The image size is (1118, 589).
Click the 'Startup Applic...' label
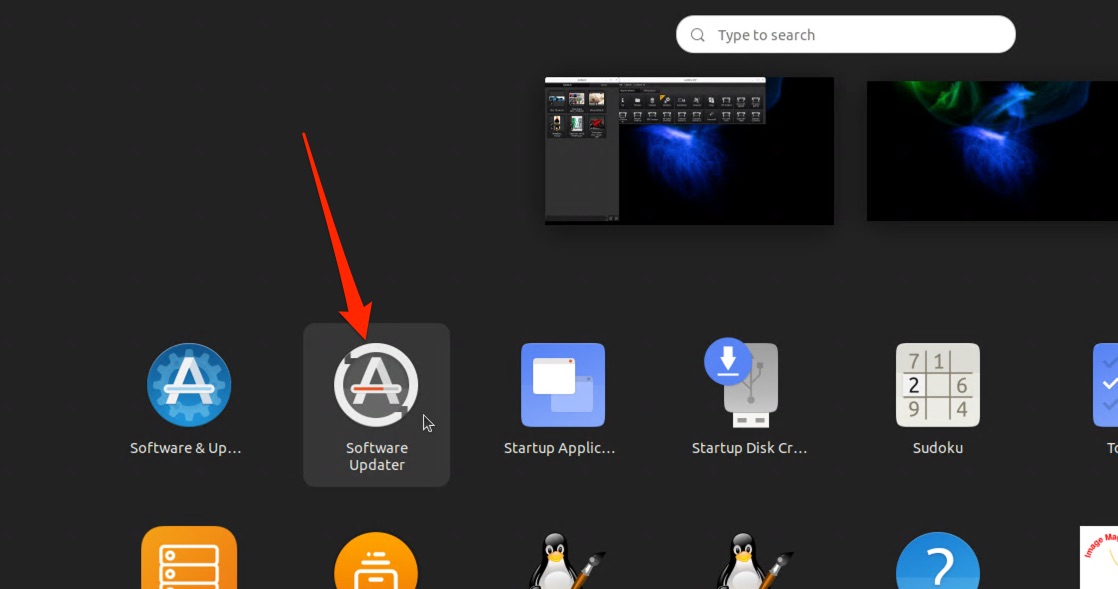pyautogui.click(x=559, y=448)
